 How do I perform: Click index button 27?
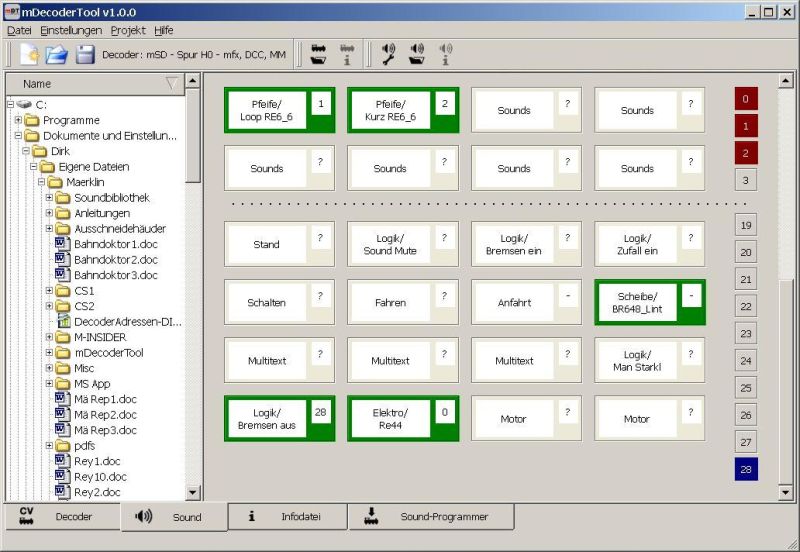coord(746,442)
